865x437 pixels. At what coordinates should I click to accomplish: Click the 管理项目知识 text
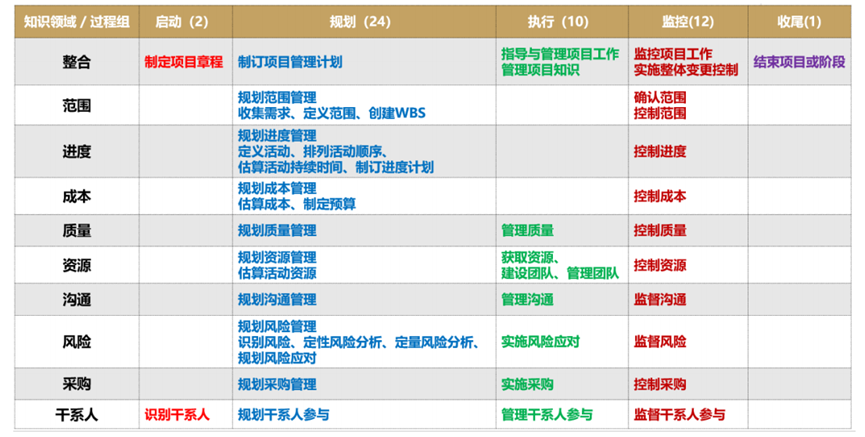point(541,71)
